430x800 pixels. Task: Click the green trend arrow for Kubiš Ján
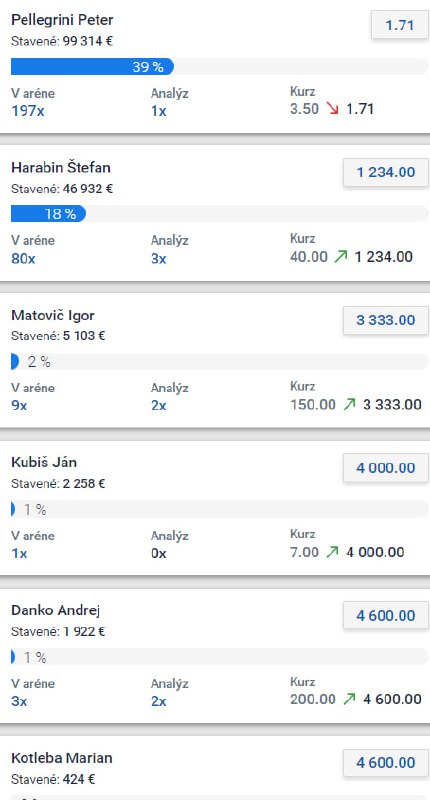tap(333, 552)
